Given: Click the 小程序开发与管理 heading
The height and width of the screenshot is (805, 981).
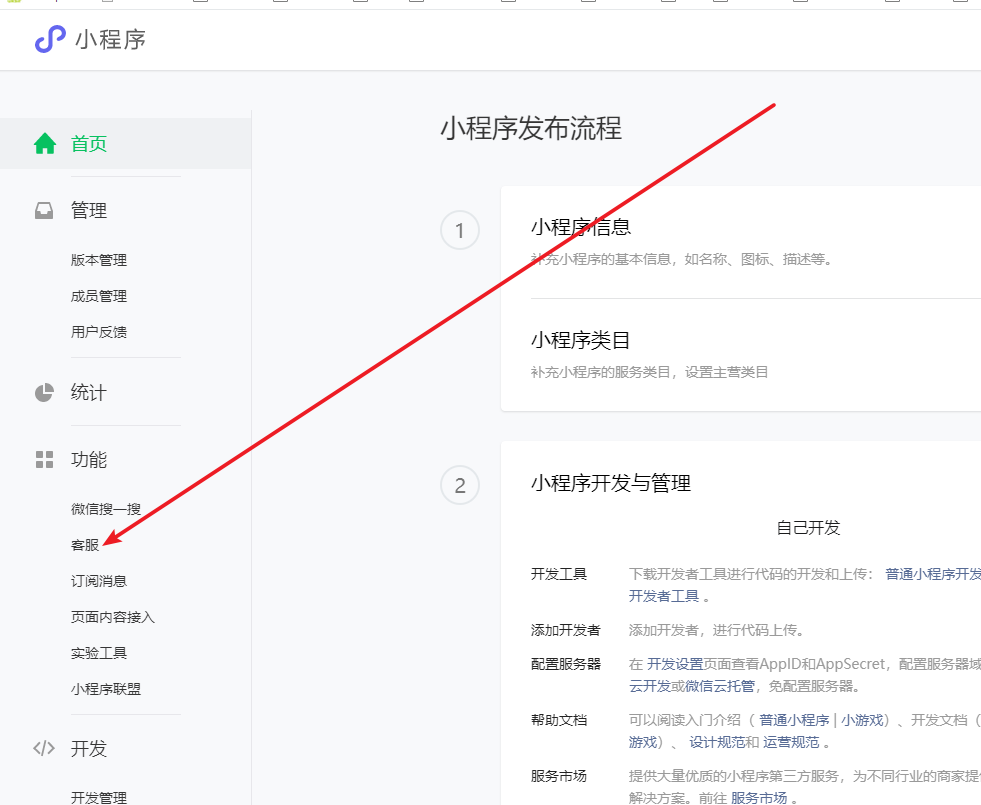Looking at the screenshot, I should pyautogui.click(x=611, y=483).
